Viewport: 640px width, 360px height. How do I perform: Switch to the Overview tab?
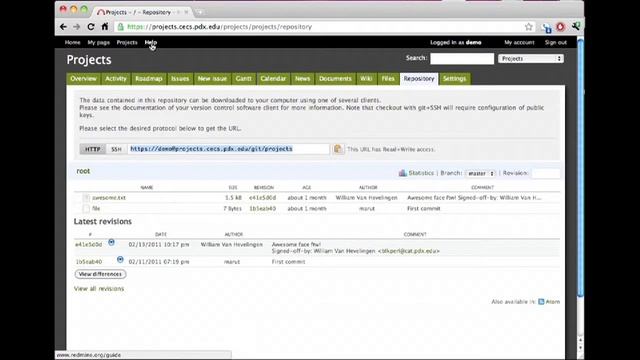83,79
